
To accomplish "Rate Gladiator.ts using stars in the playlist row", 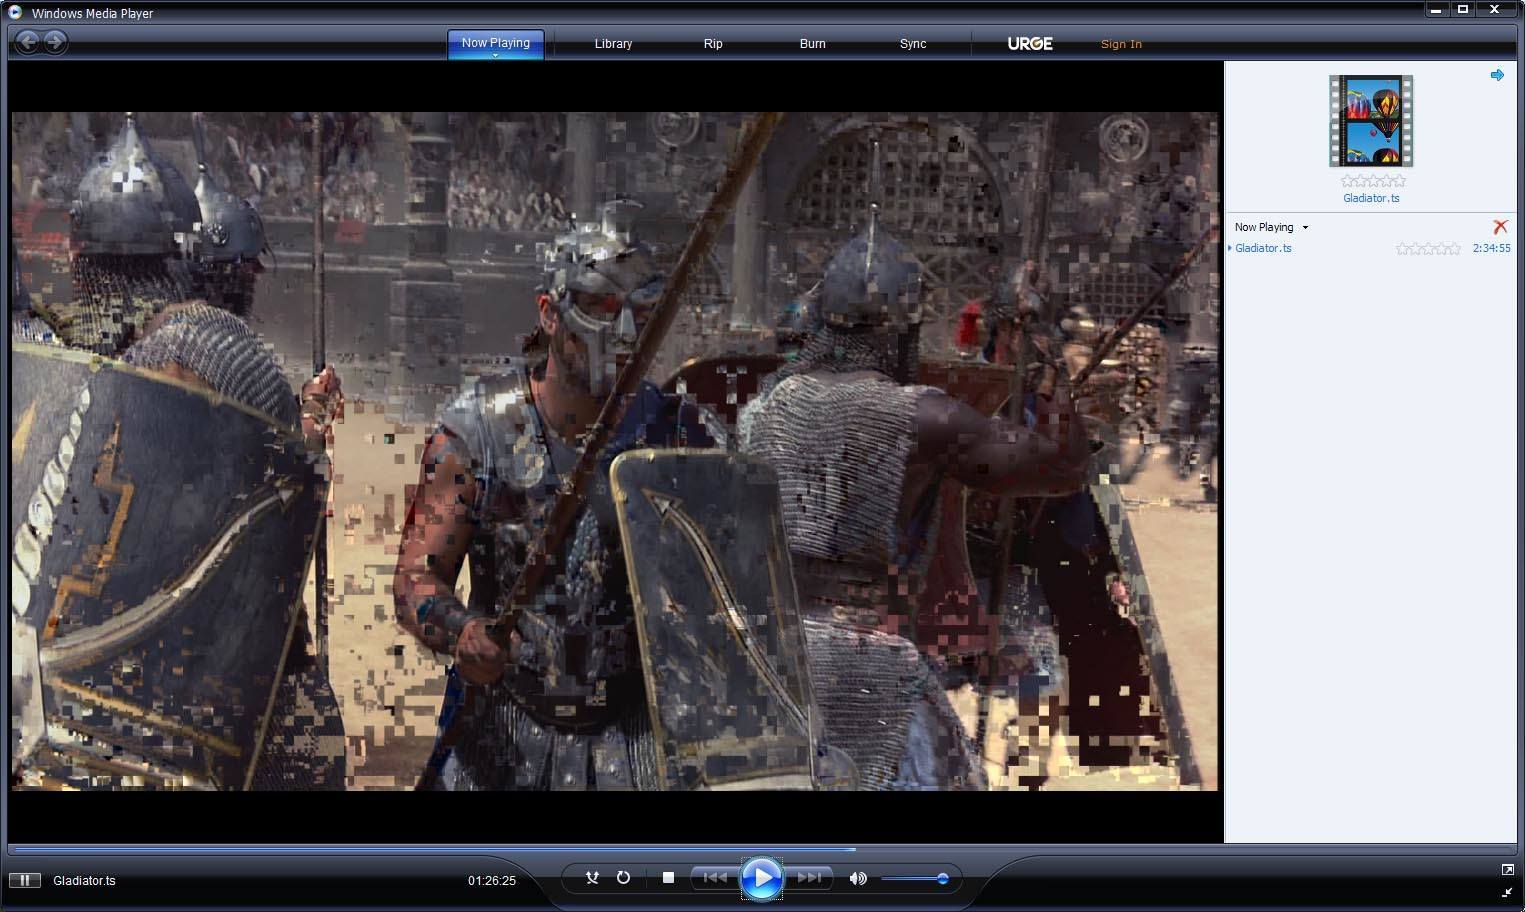I will (1428, 248).
